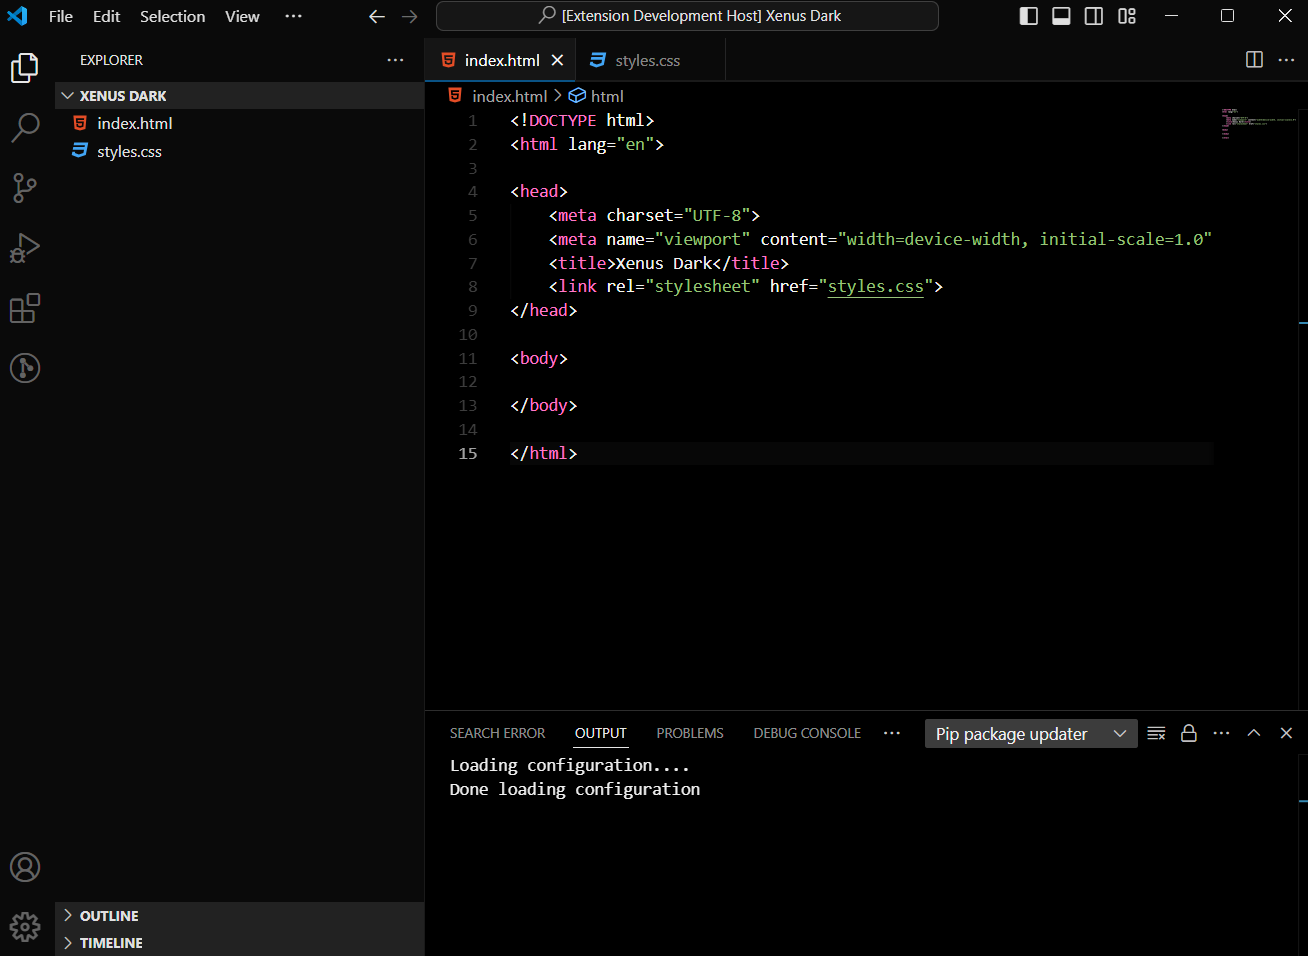Open the File menu
The image size is (1308, 956).
(61, 16)
